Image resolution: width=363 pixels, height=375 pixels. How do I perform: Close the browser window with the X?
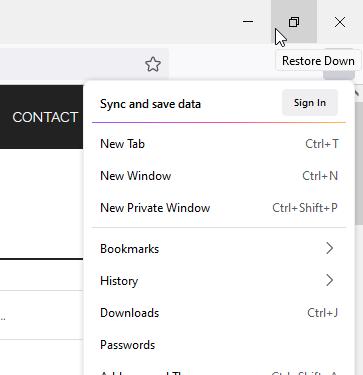(x=340, y=22)
